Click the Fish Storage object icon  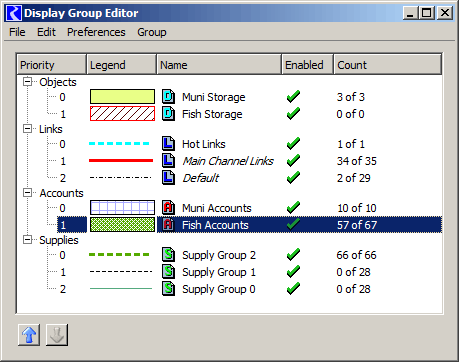click(168, 114)
